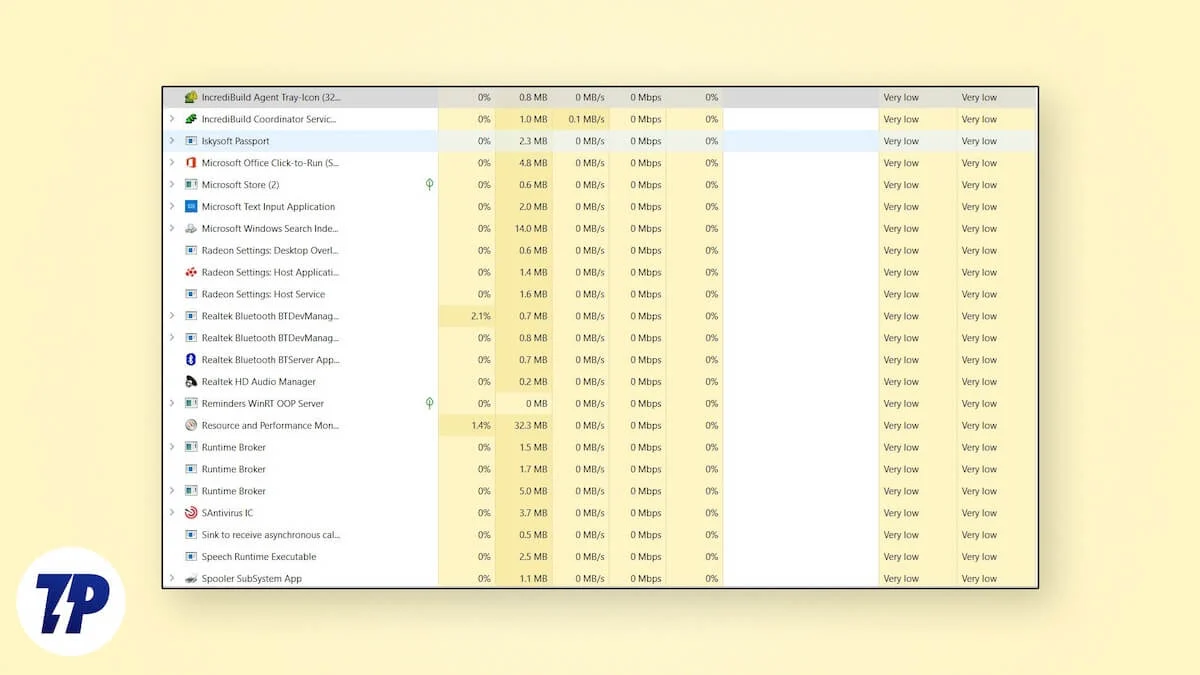The image size is (1200, 675).
Task: Click the Realtek HD Audio Manager speaker icon
Action: click(191, 382)
